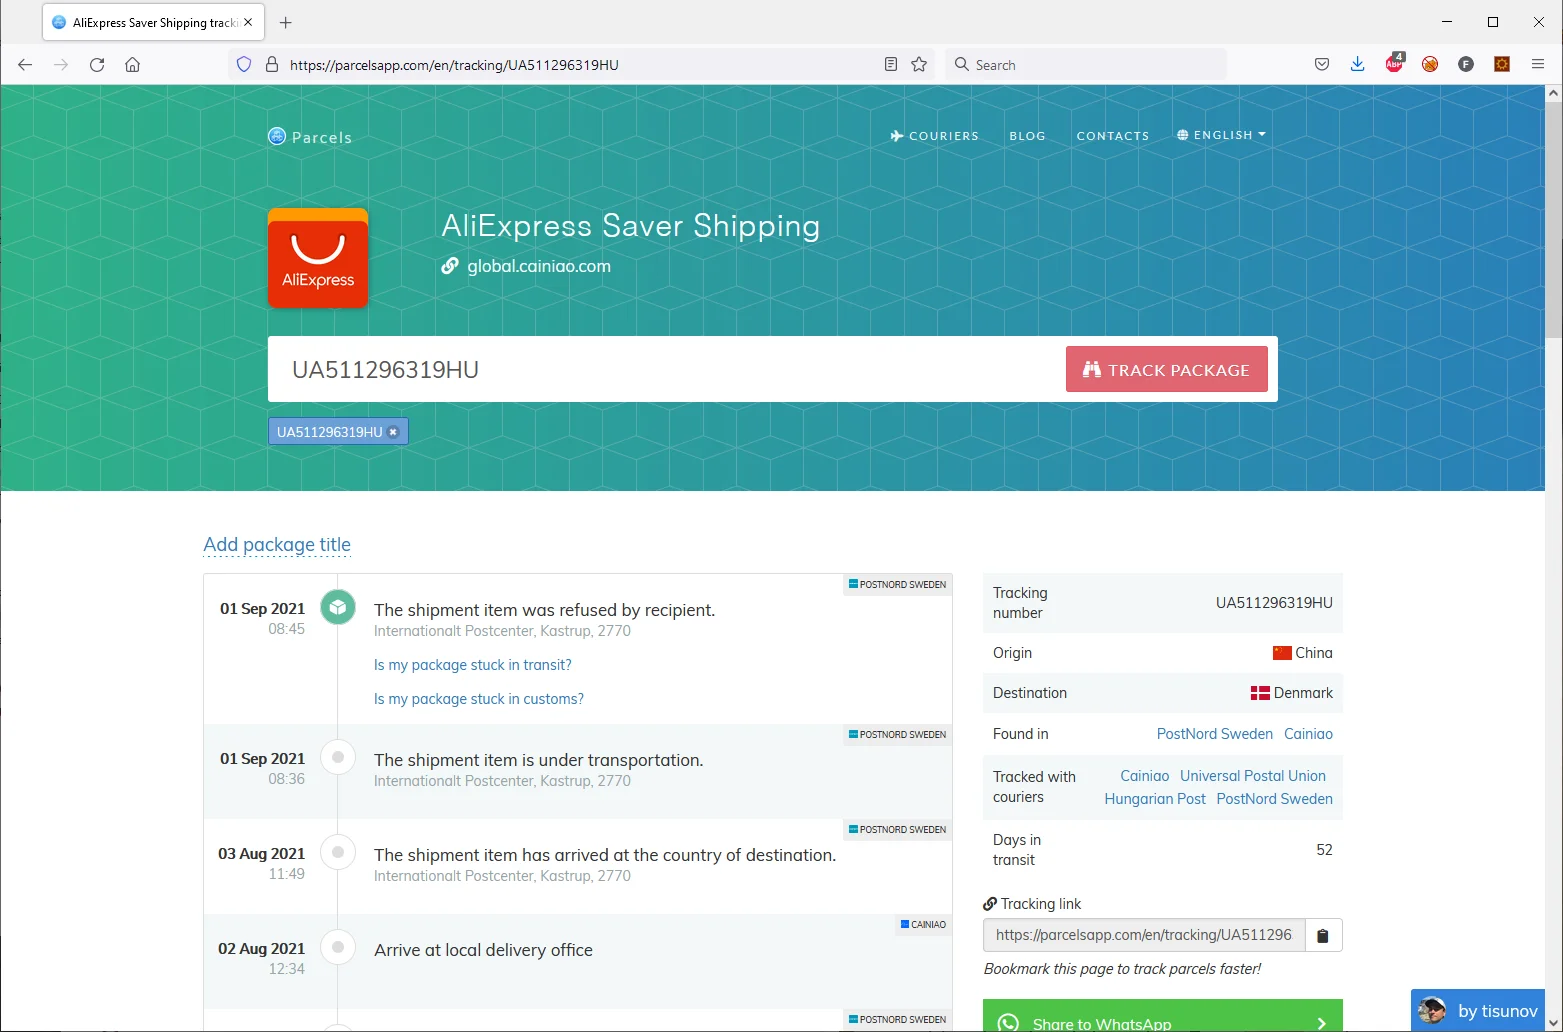Copy tracking link with clipboard icon

click(x=1323, y=936)
